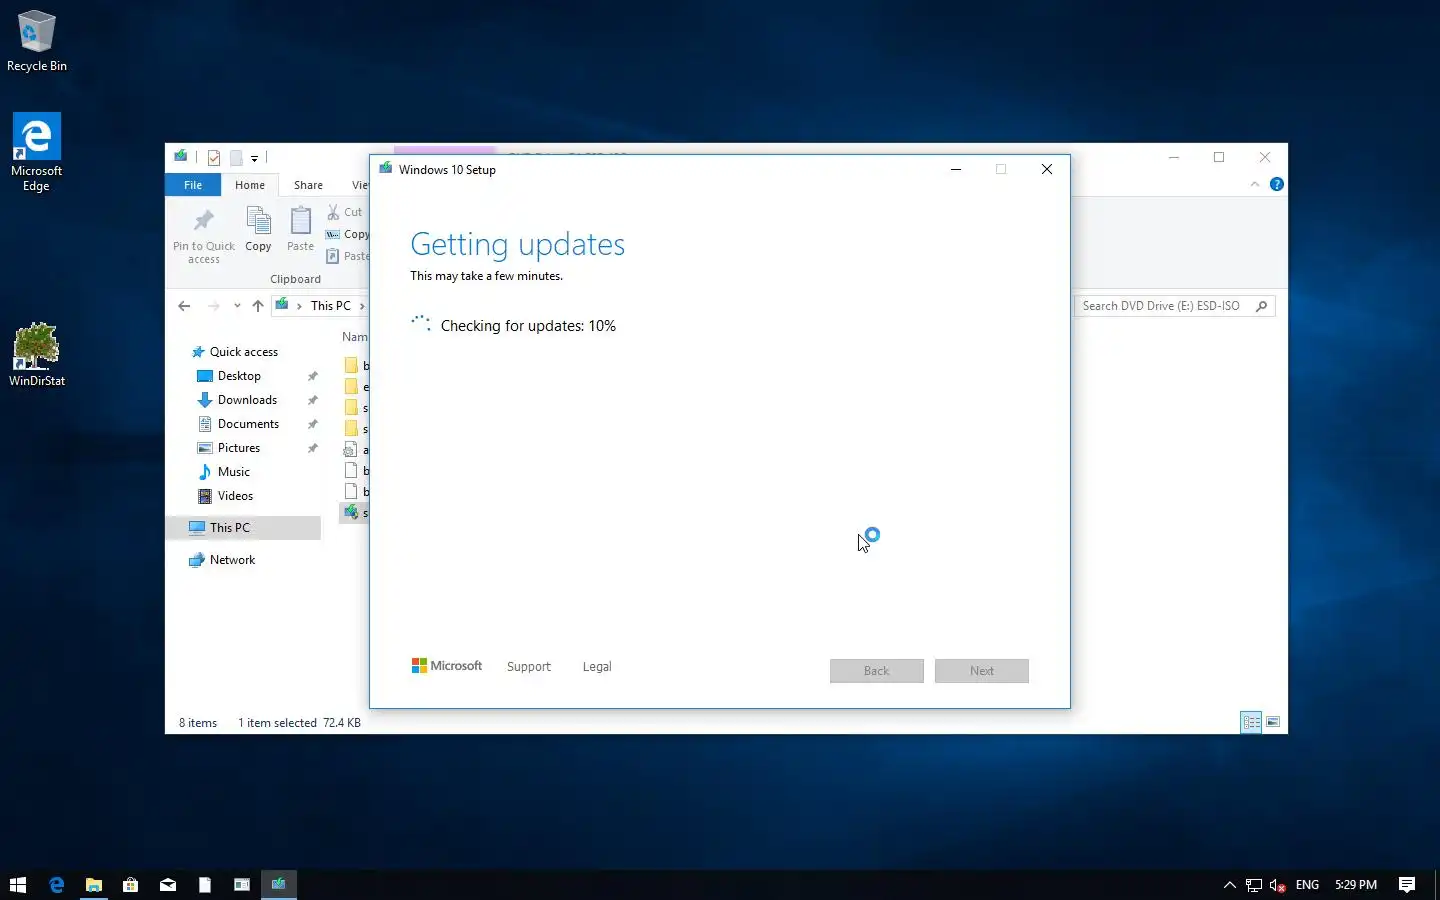Select Videos in navigation pane
The height and width of the screenshot is (900, 1440).
click(x=235, y=496)
